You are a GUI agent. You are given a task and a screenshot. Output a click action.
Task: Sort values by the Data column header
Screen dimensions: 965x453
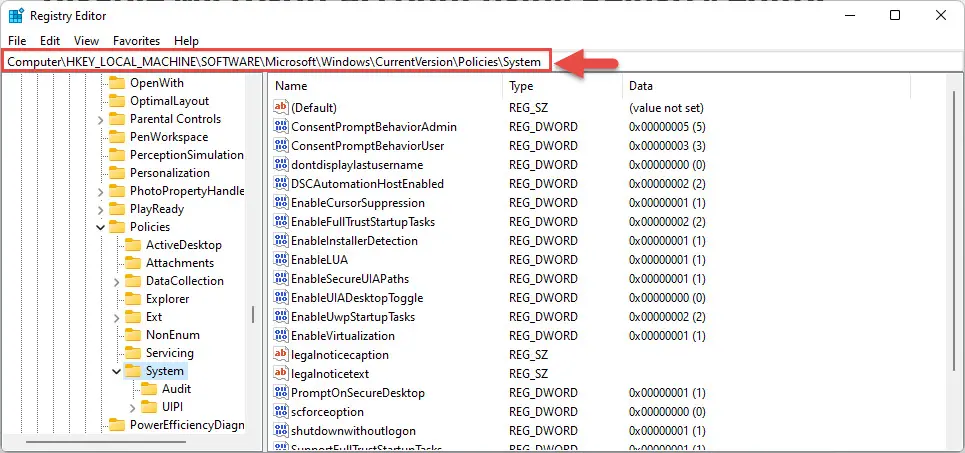[x=766, y=86]
